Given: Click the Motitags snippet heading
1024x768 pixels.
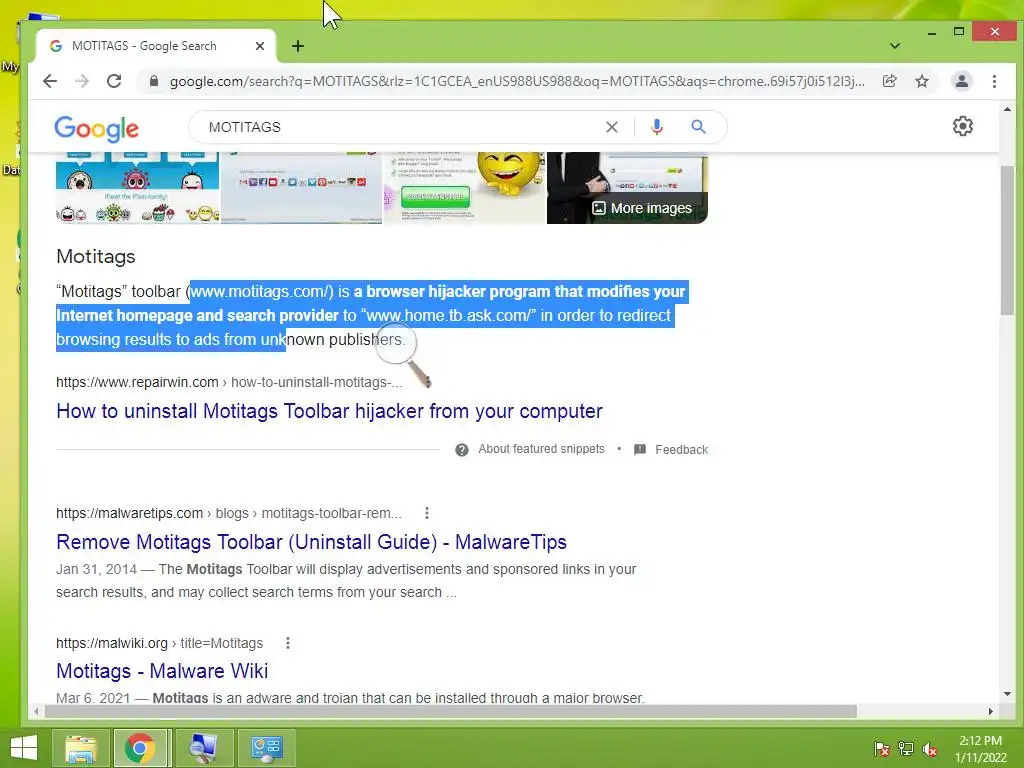Looking at the screenshot, I should (x=95, y=257).
